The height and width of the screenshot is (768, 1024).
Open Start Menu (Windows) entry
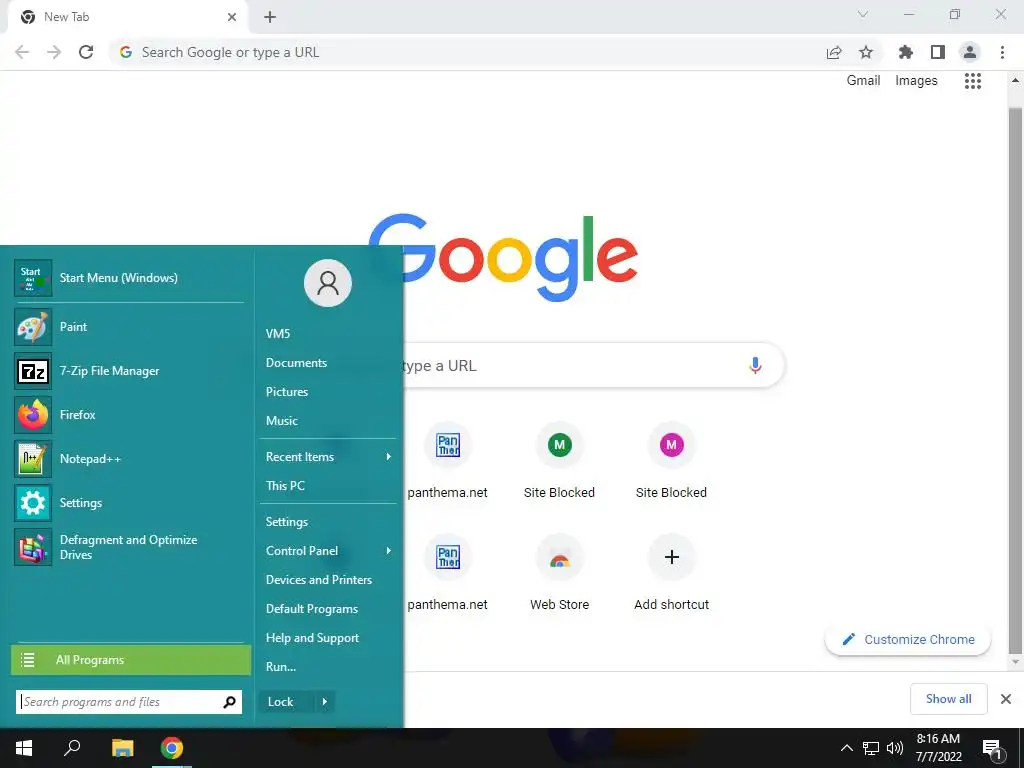click(x=129, y=278)
